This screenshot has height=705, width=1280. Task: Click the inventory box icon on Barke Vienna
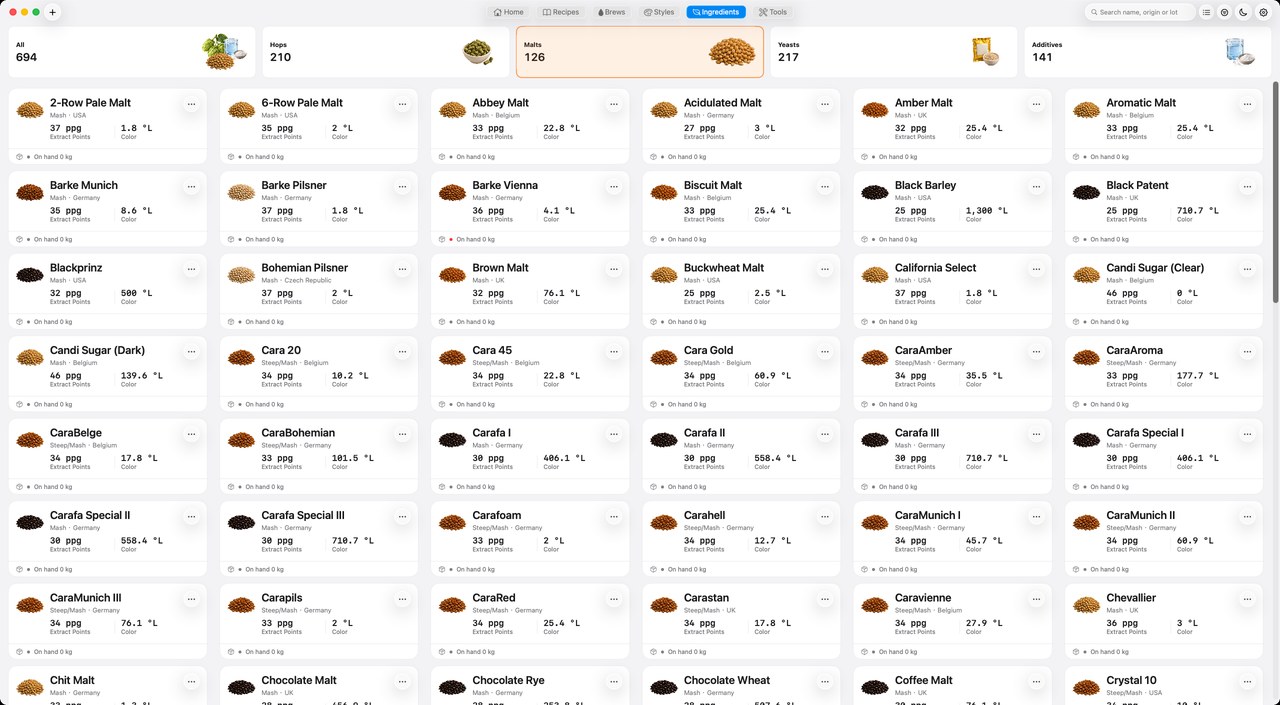coord(442,239)
